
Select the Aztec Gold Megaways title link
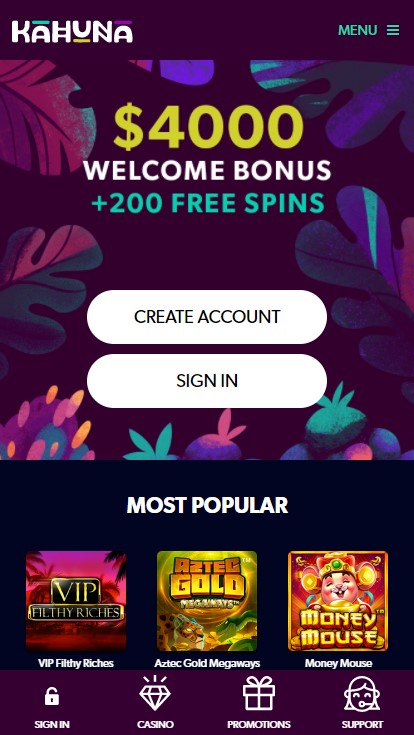[x=207, y=663]
